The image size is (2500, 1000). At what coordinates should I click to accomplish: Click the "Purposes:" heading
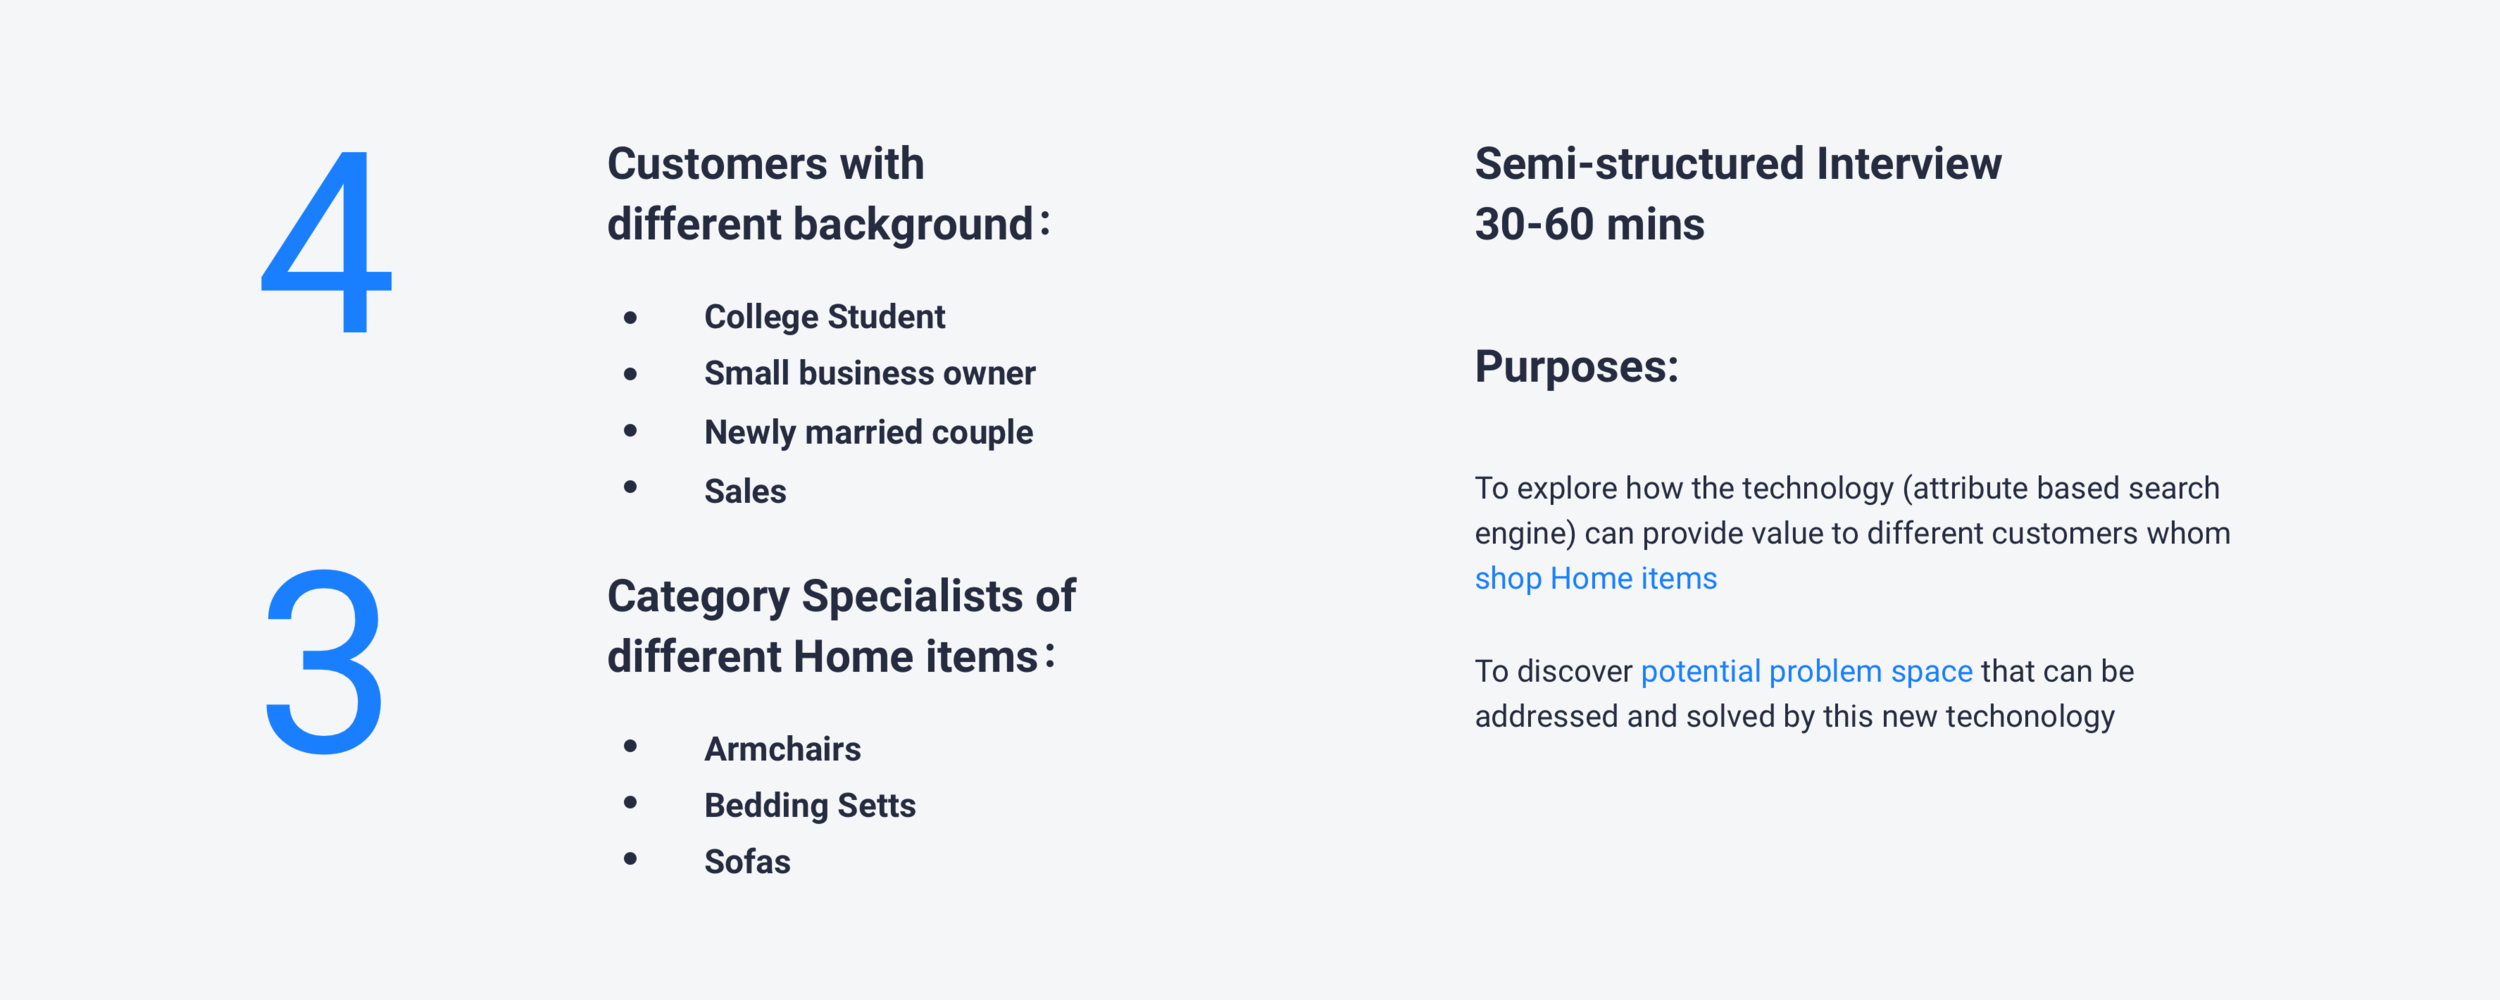(1576, 367)
